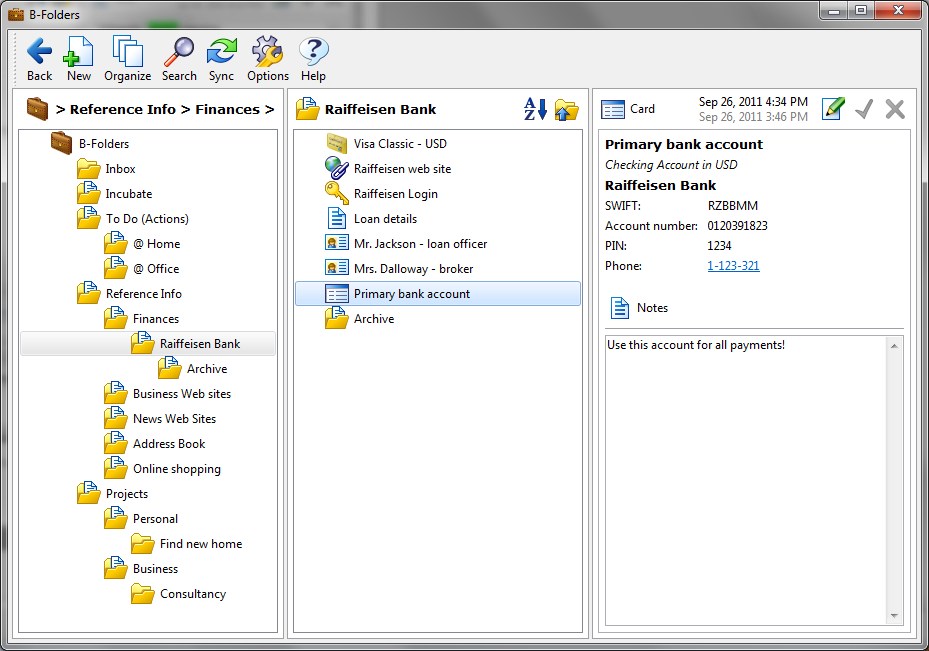Sort items with the A-Z sort icon

(x=535, y=109)
